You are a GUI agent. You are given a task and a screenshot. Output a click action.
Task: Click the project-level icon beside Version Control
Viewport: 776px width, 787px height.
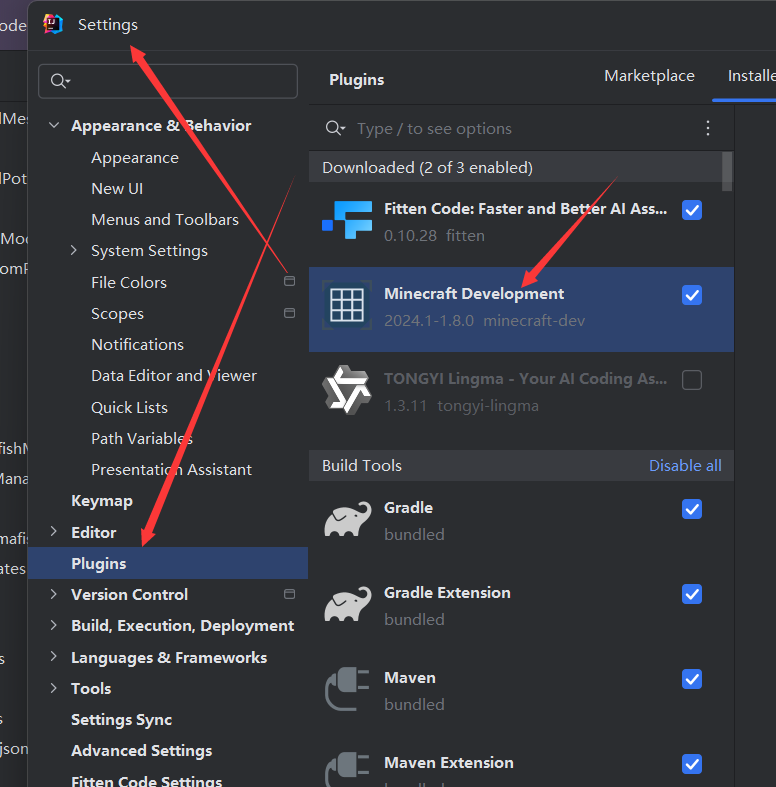290,594
